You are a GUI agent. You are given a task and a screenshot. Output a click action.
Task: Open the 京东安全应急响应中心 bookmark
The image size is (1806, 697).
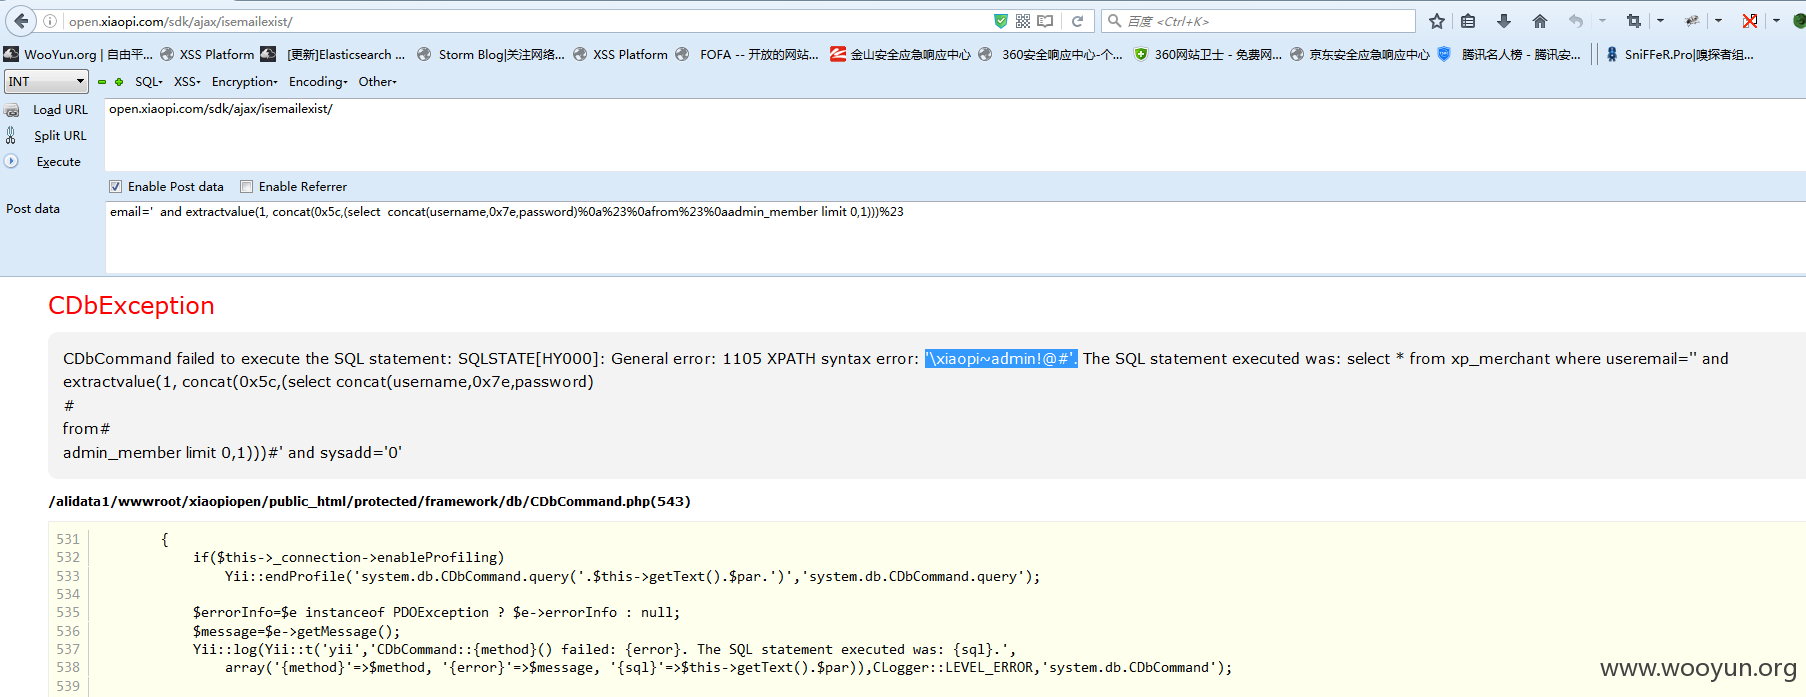pos(1360,54)
